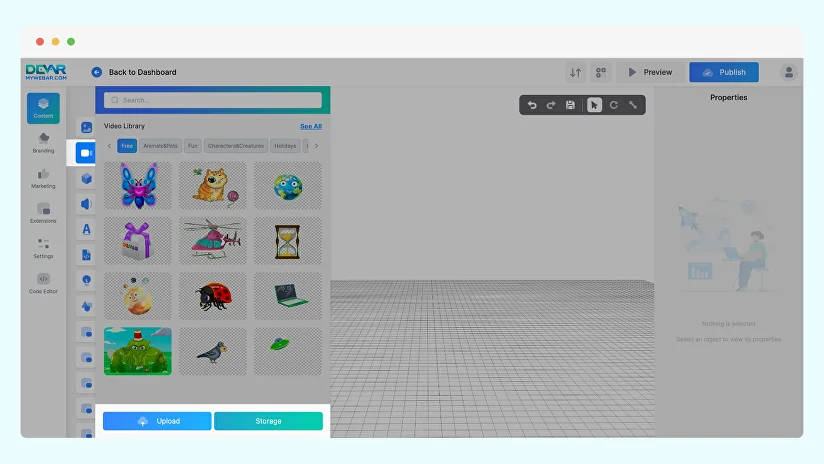Activate the cursor select tool
824x464 pixels.
point(594,105)
